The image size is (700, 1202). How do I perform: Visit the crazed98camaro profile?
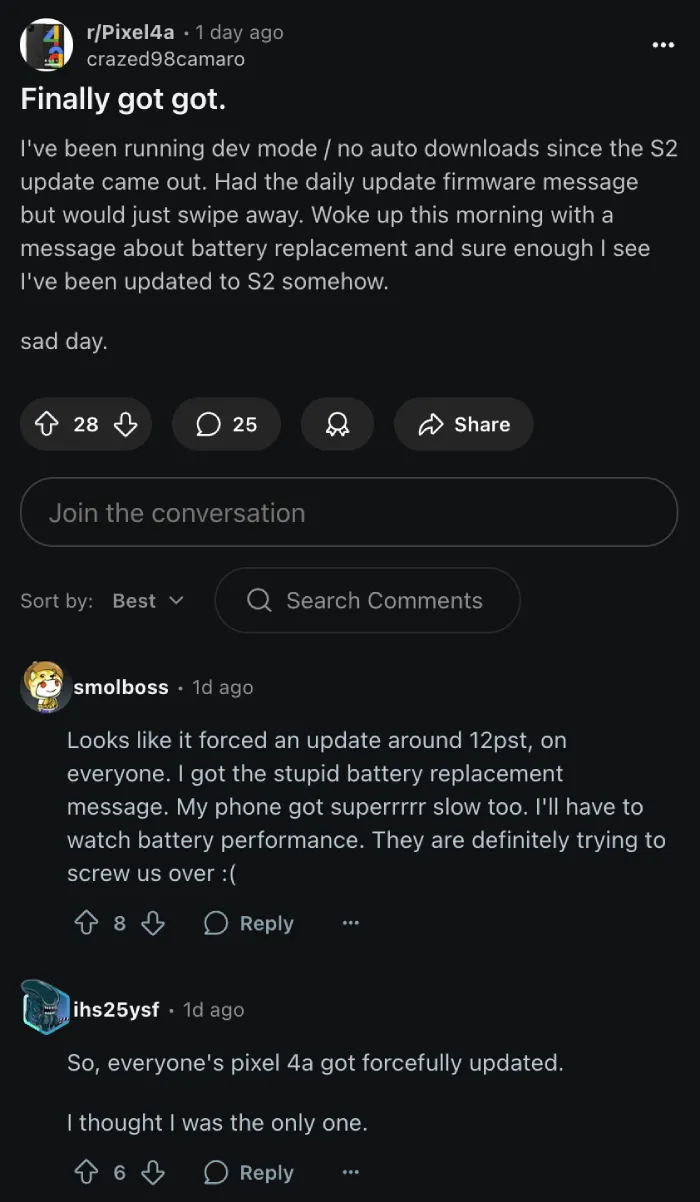[165, 59]
